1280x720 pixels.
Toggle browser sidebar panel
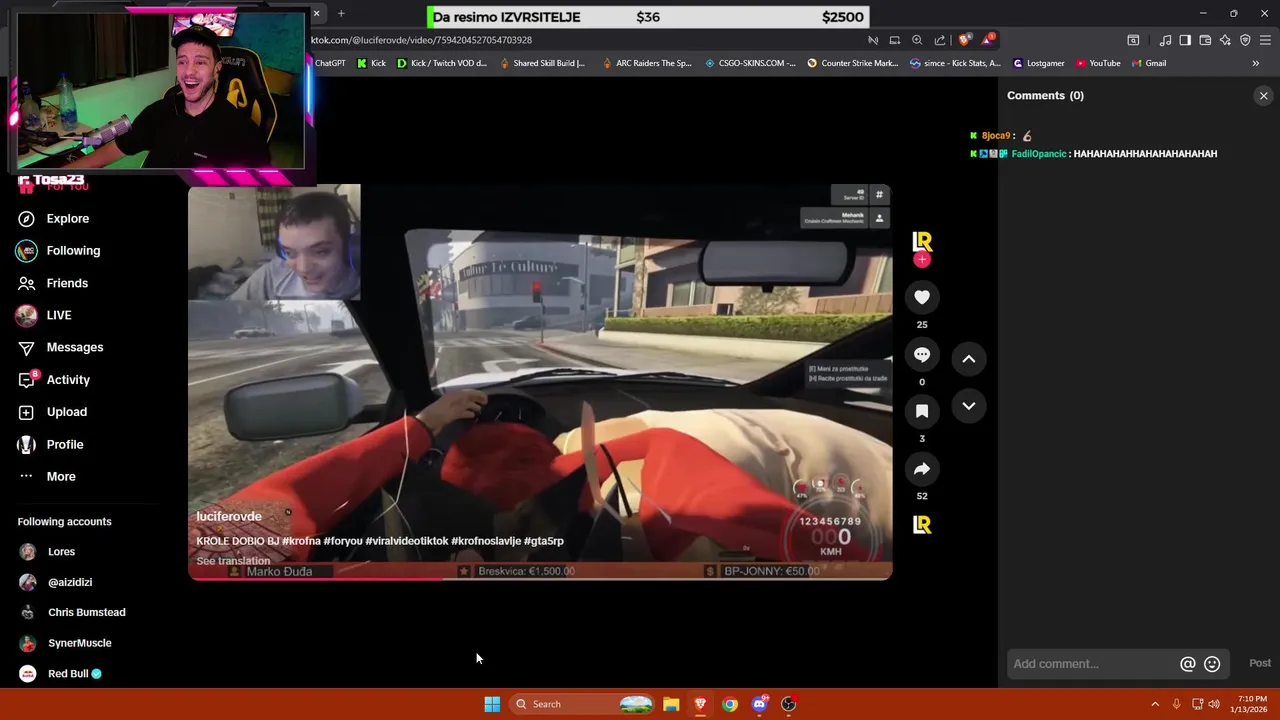click(1185, 40)
